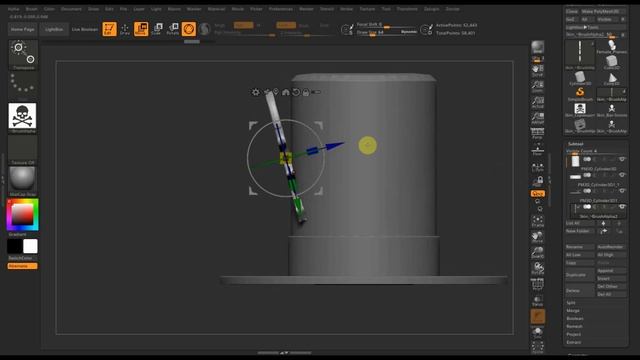Activate the Draw mode button
Viewport: 640px width, 360px height.
click(125, 29)
